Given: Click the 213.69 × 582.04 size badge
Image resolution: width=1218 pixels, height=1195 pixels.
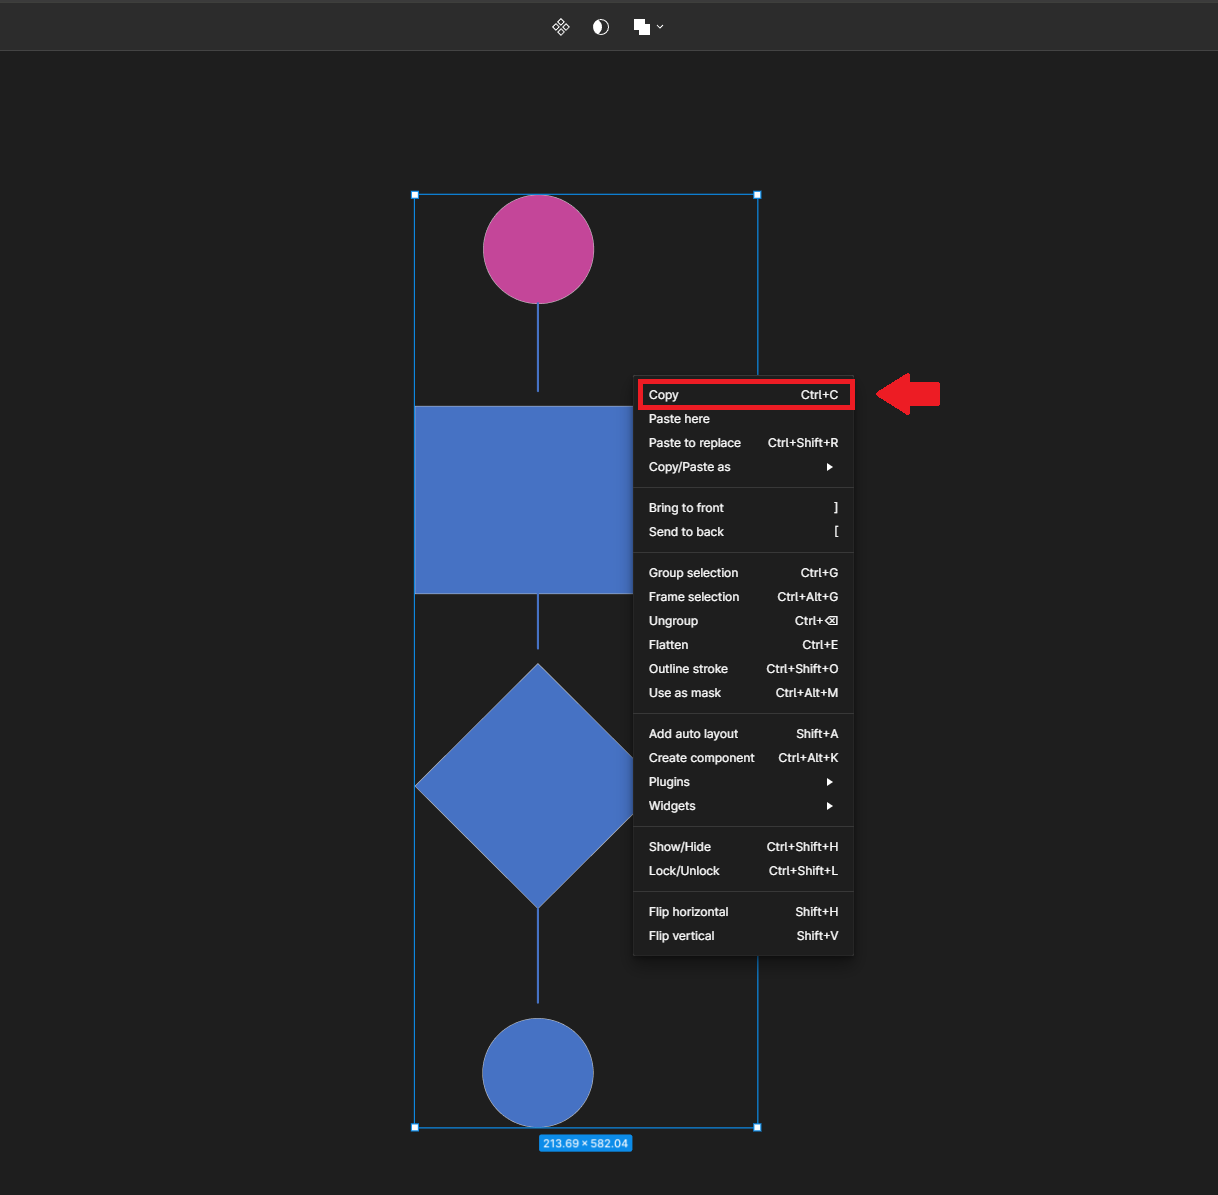Looking at the screenshot, I should pos(585,1143).
